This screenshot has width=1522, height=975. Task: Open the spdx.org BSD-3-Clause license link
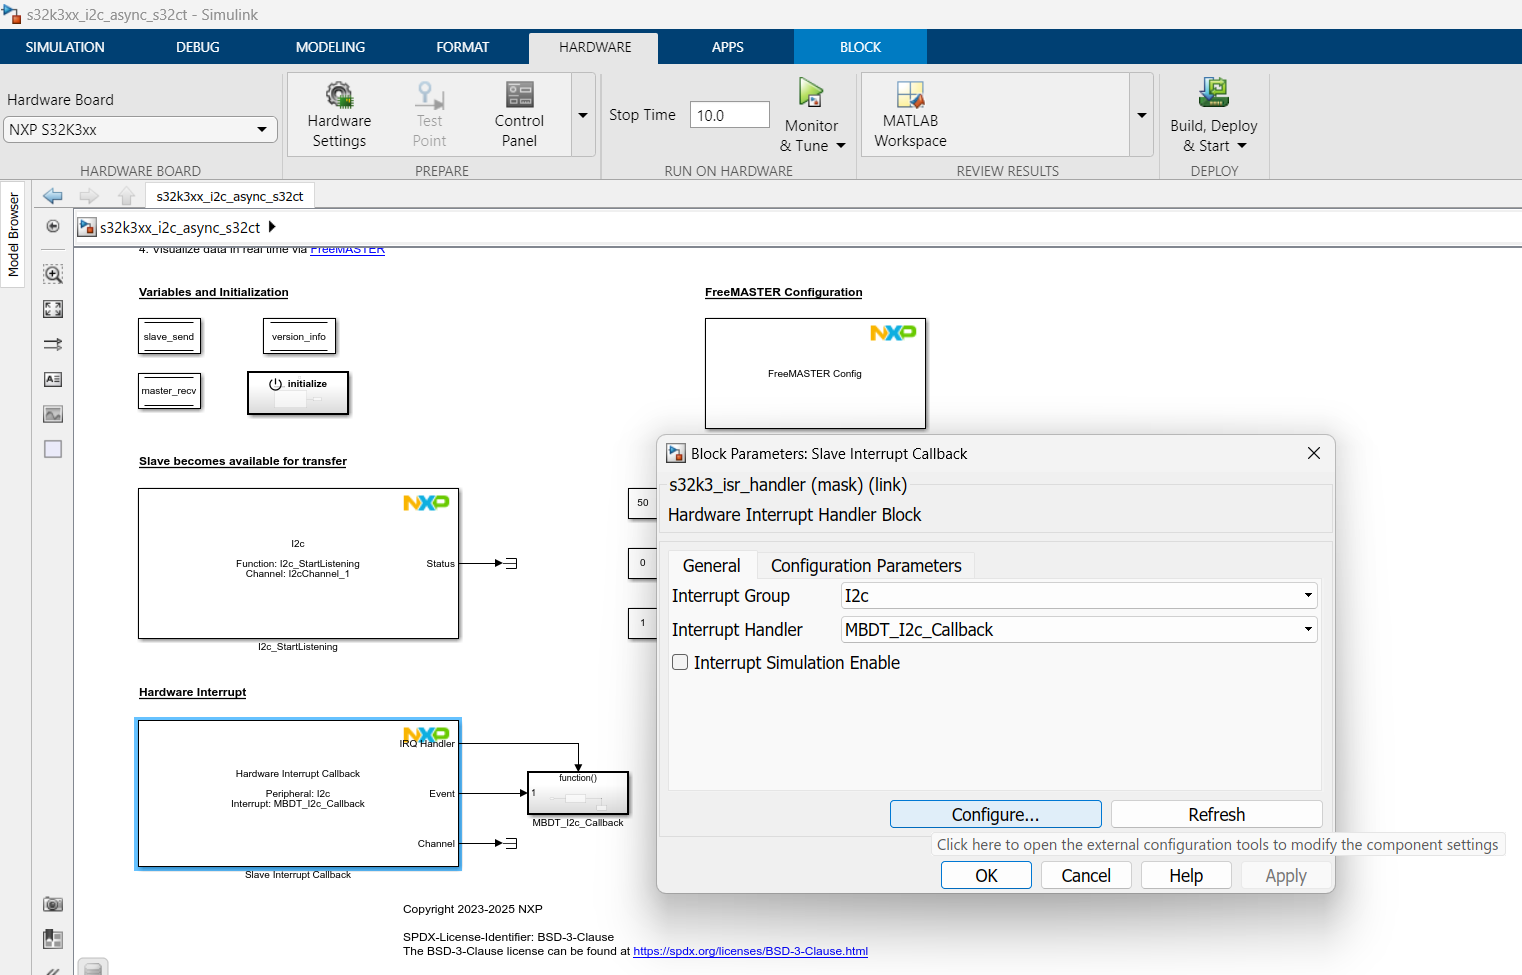pyautogui.click(x=750, y=952)
